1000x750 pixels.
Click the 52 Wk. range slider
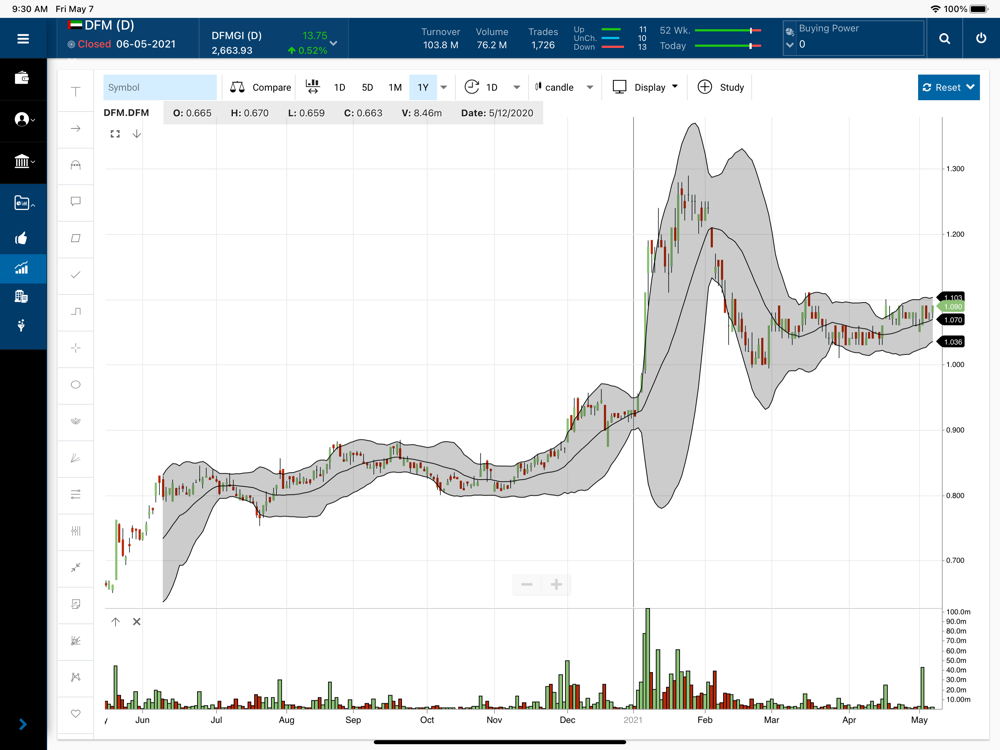(x=728, y=31)
